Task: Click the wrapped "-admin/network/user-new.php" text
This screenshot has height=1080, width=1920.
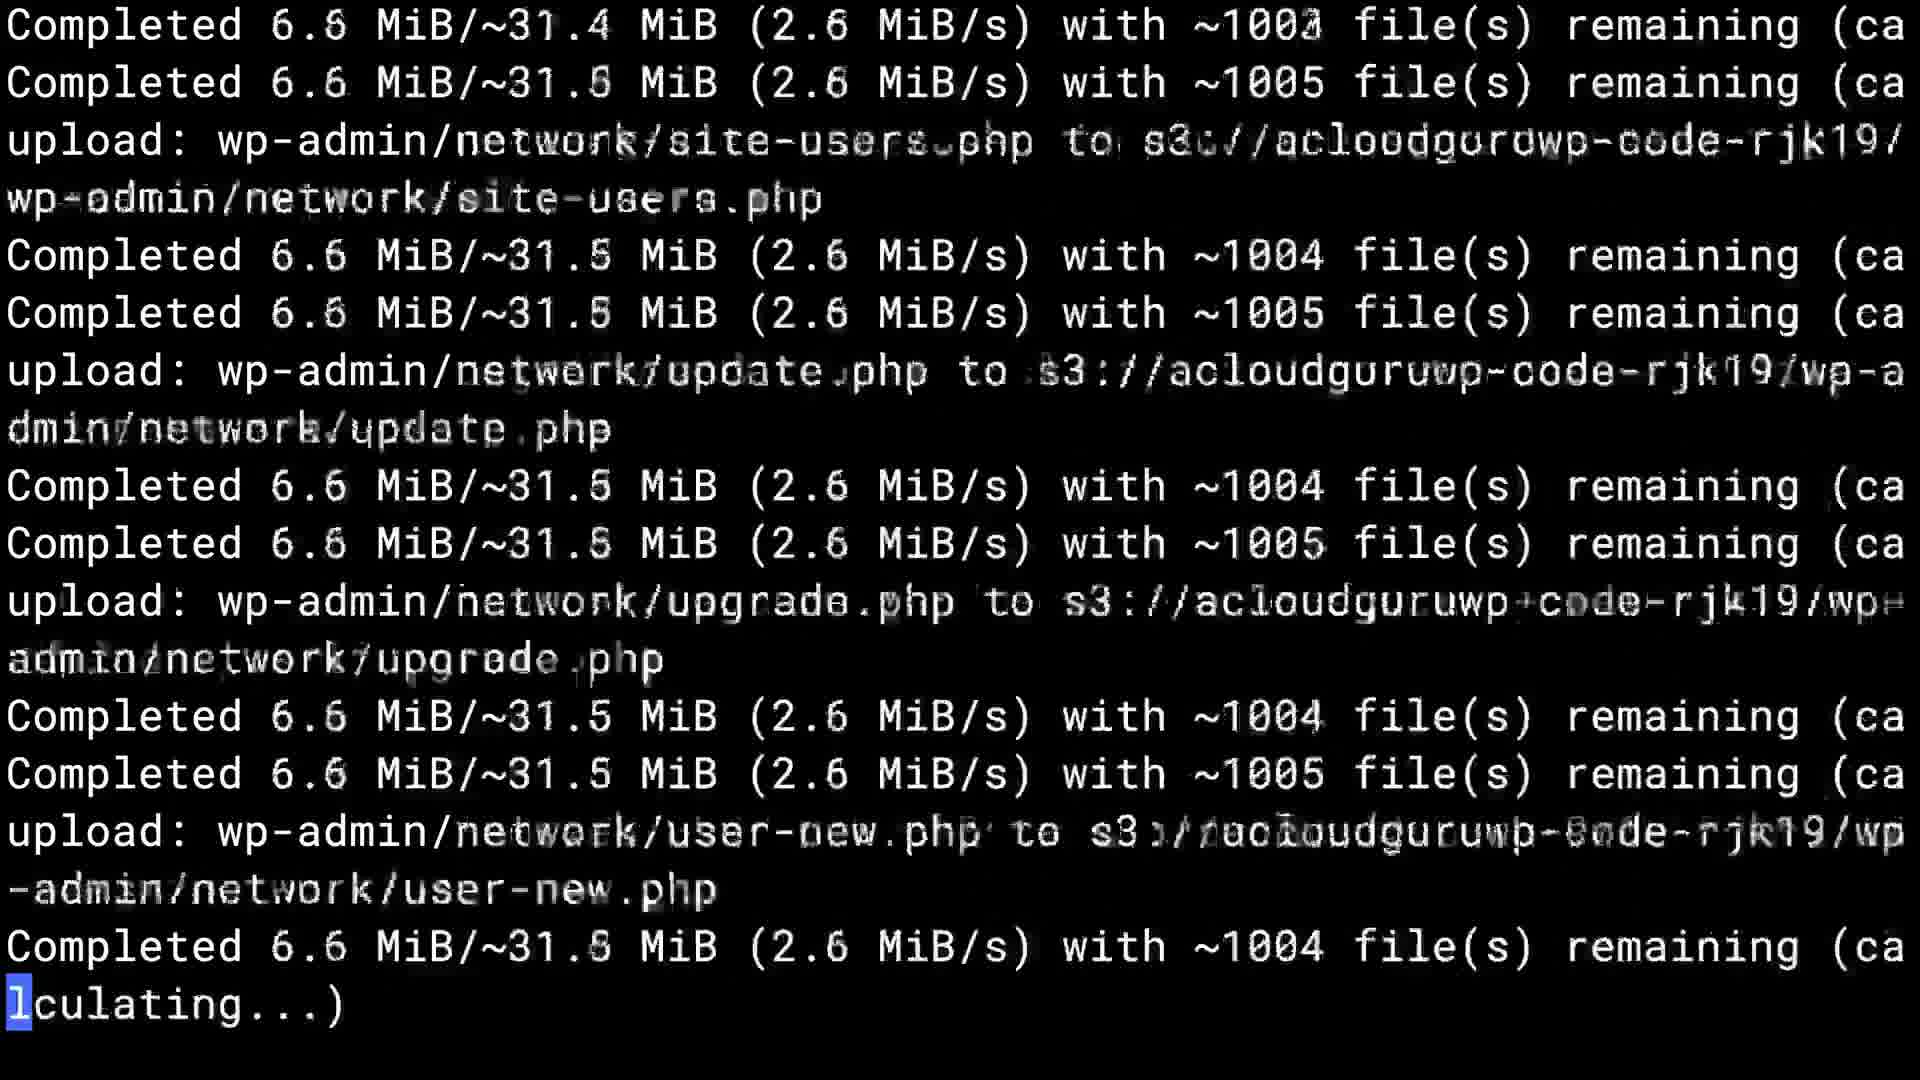Action: [x=361, y=890]
